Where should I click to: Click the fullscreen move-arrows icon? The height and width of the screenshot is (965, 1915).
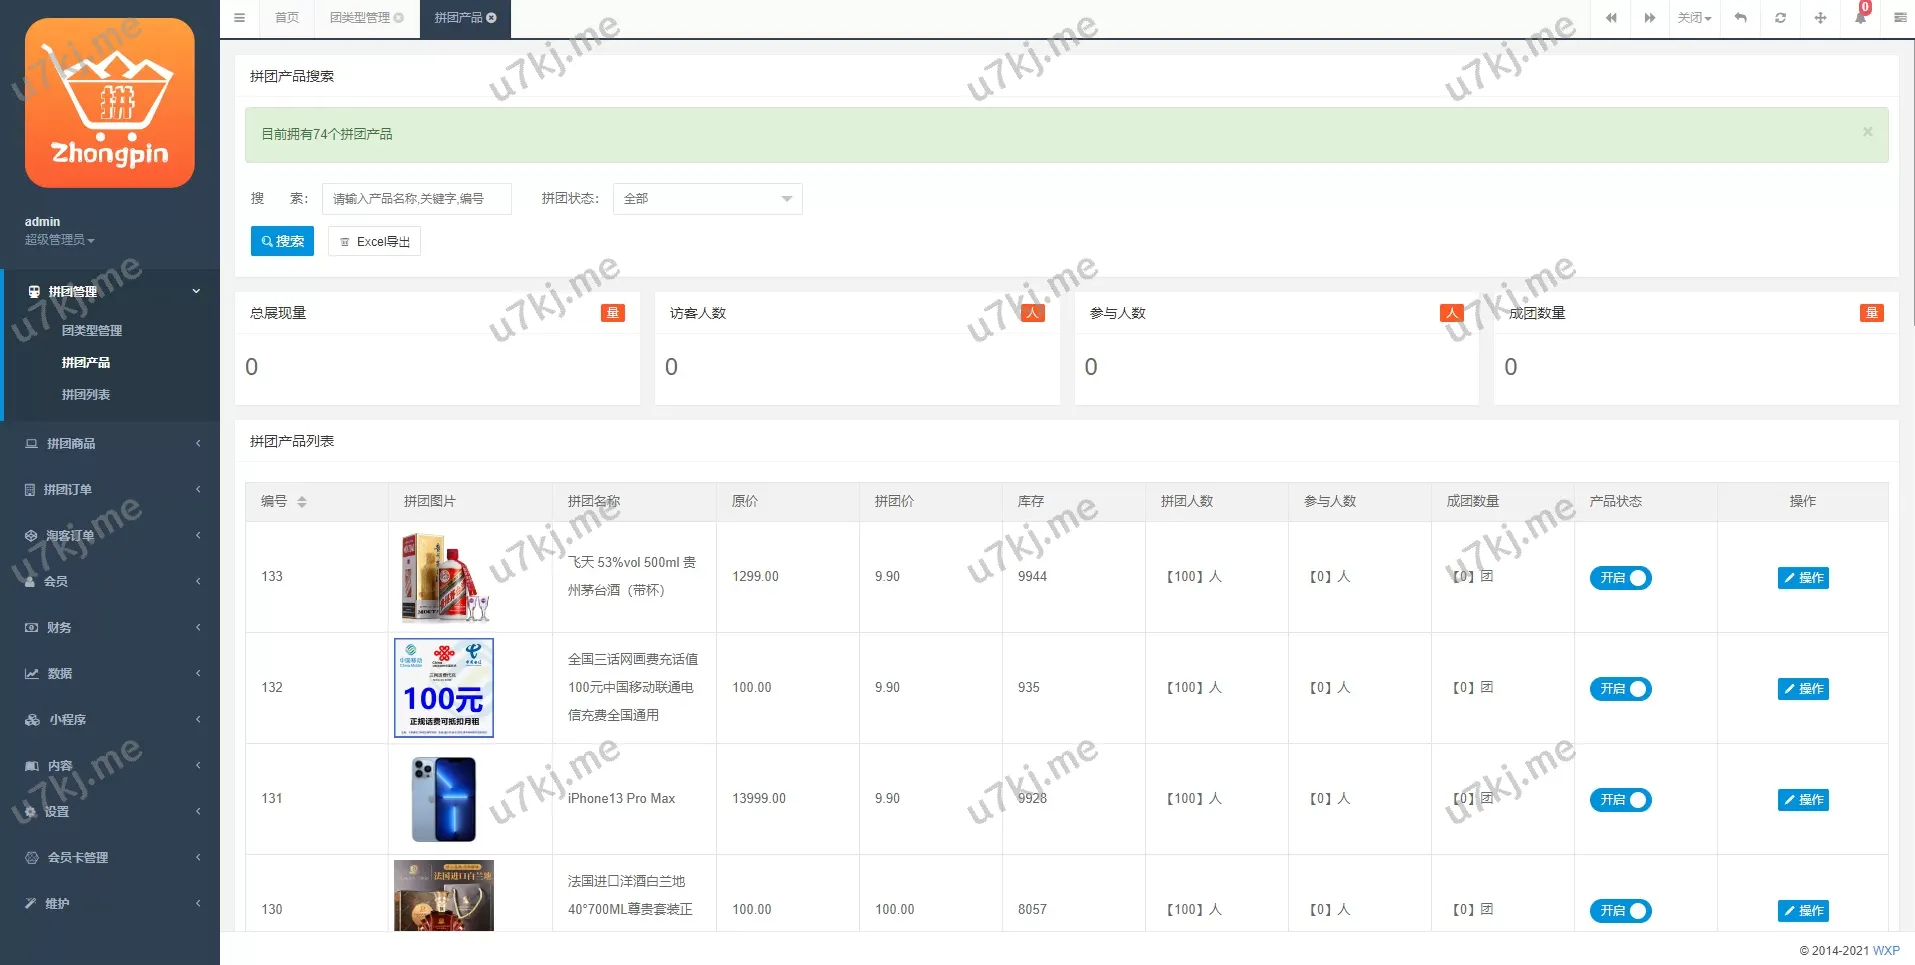tap(1820, 18)
